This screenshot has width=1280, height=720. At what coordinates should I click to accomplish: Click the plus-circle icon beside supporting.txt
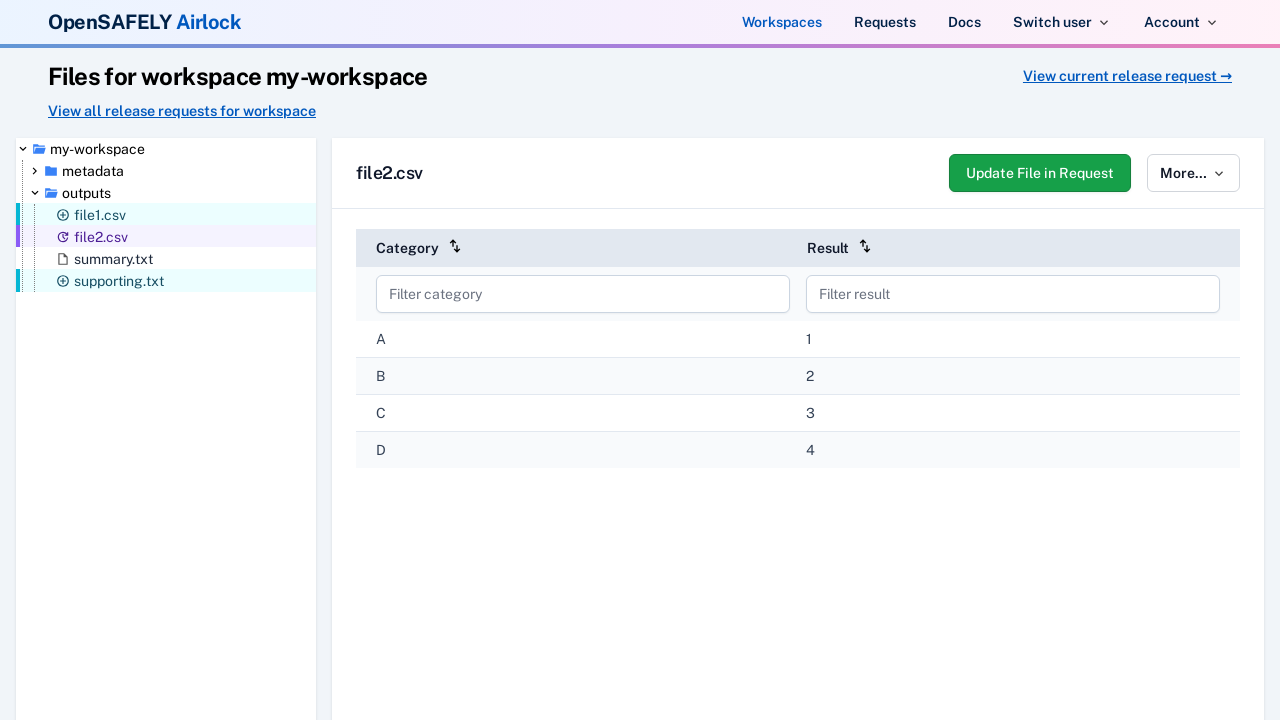(63, 281)
